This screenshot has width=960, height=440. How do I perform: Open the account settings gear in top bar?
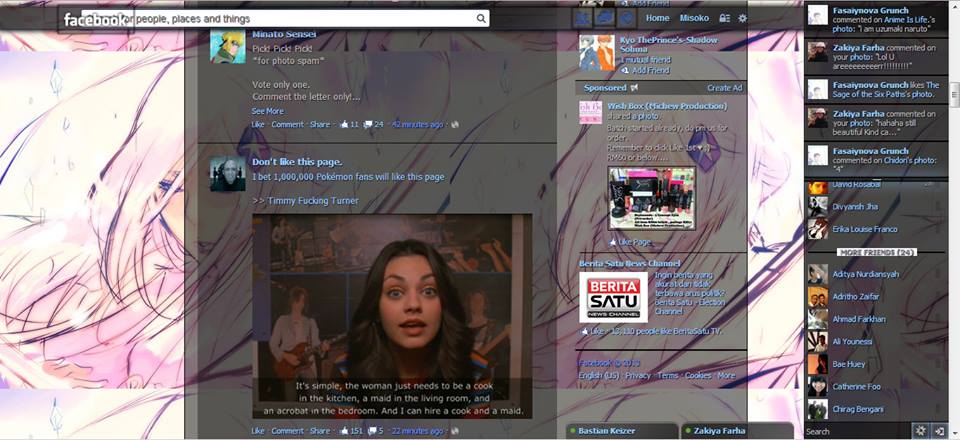(x=743, y=18)
